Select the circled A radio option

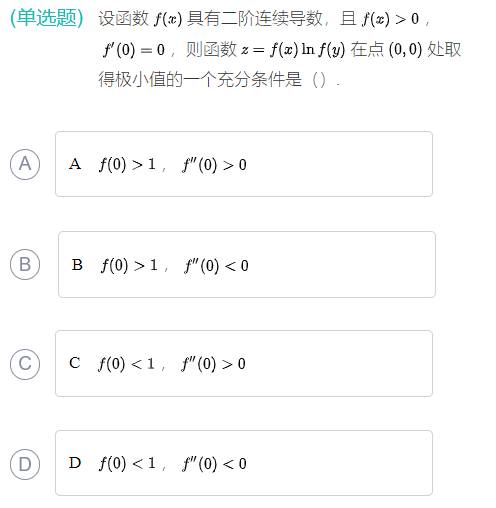pyautogui.click(x=25, y=164)
